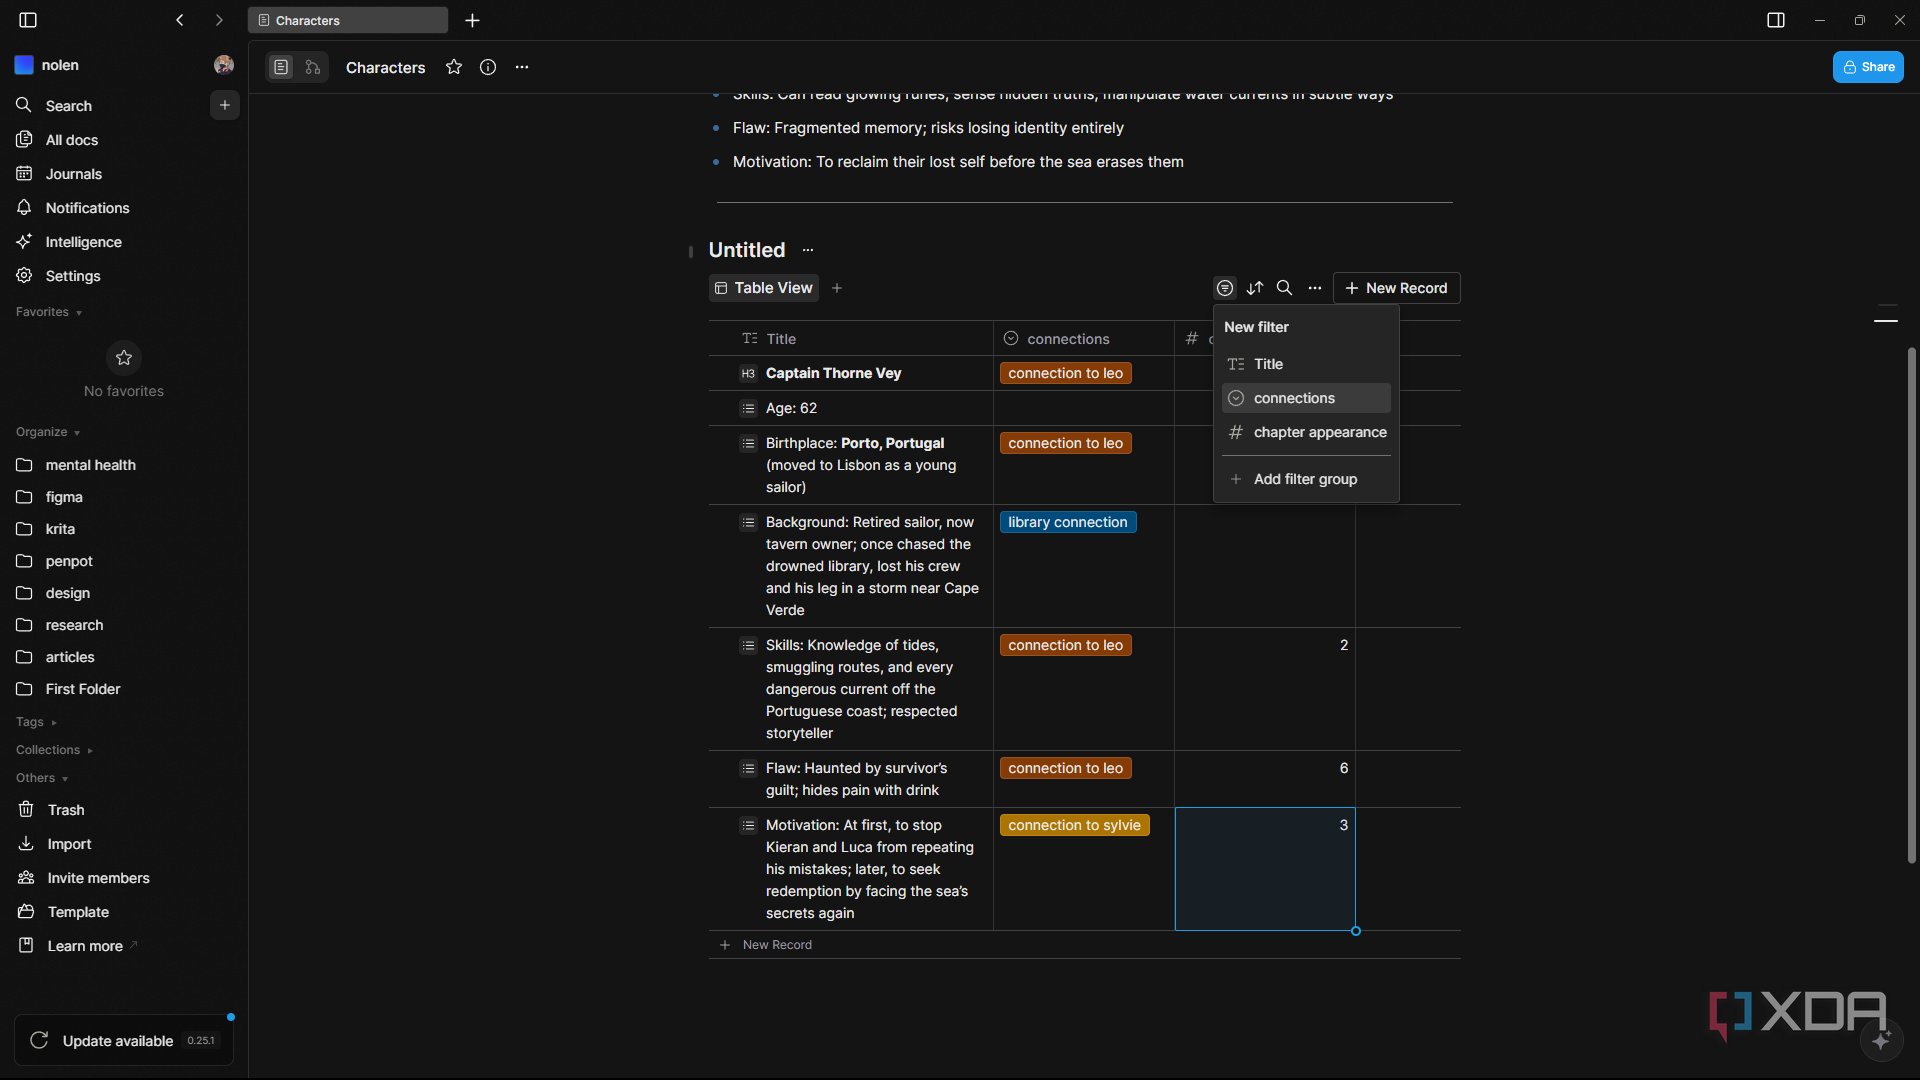Click the database search icon

(x=1285, y=288)
